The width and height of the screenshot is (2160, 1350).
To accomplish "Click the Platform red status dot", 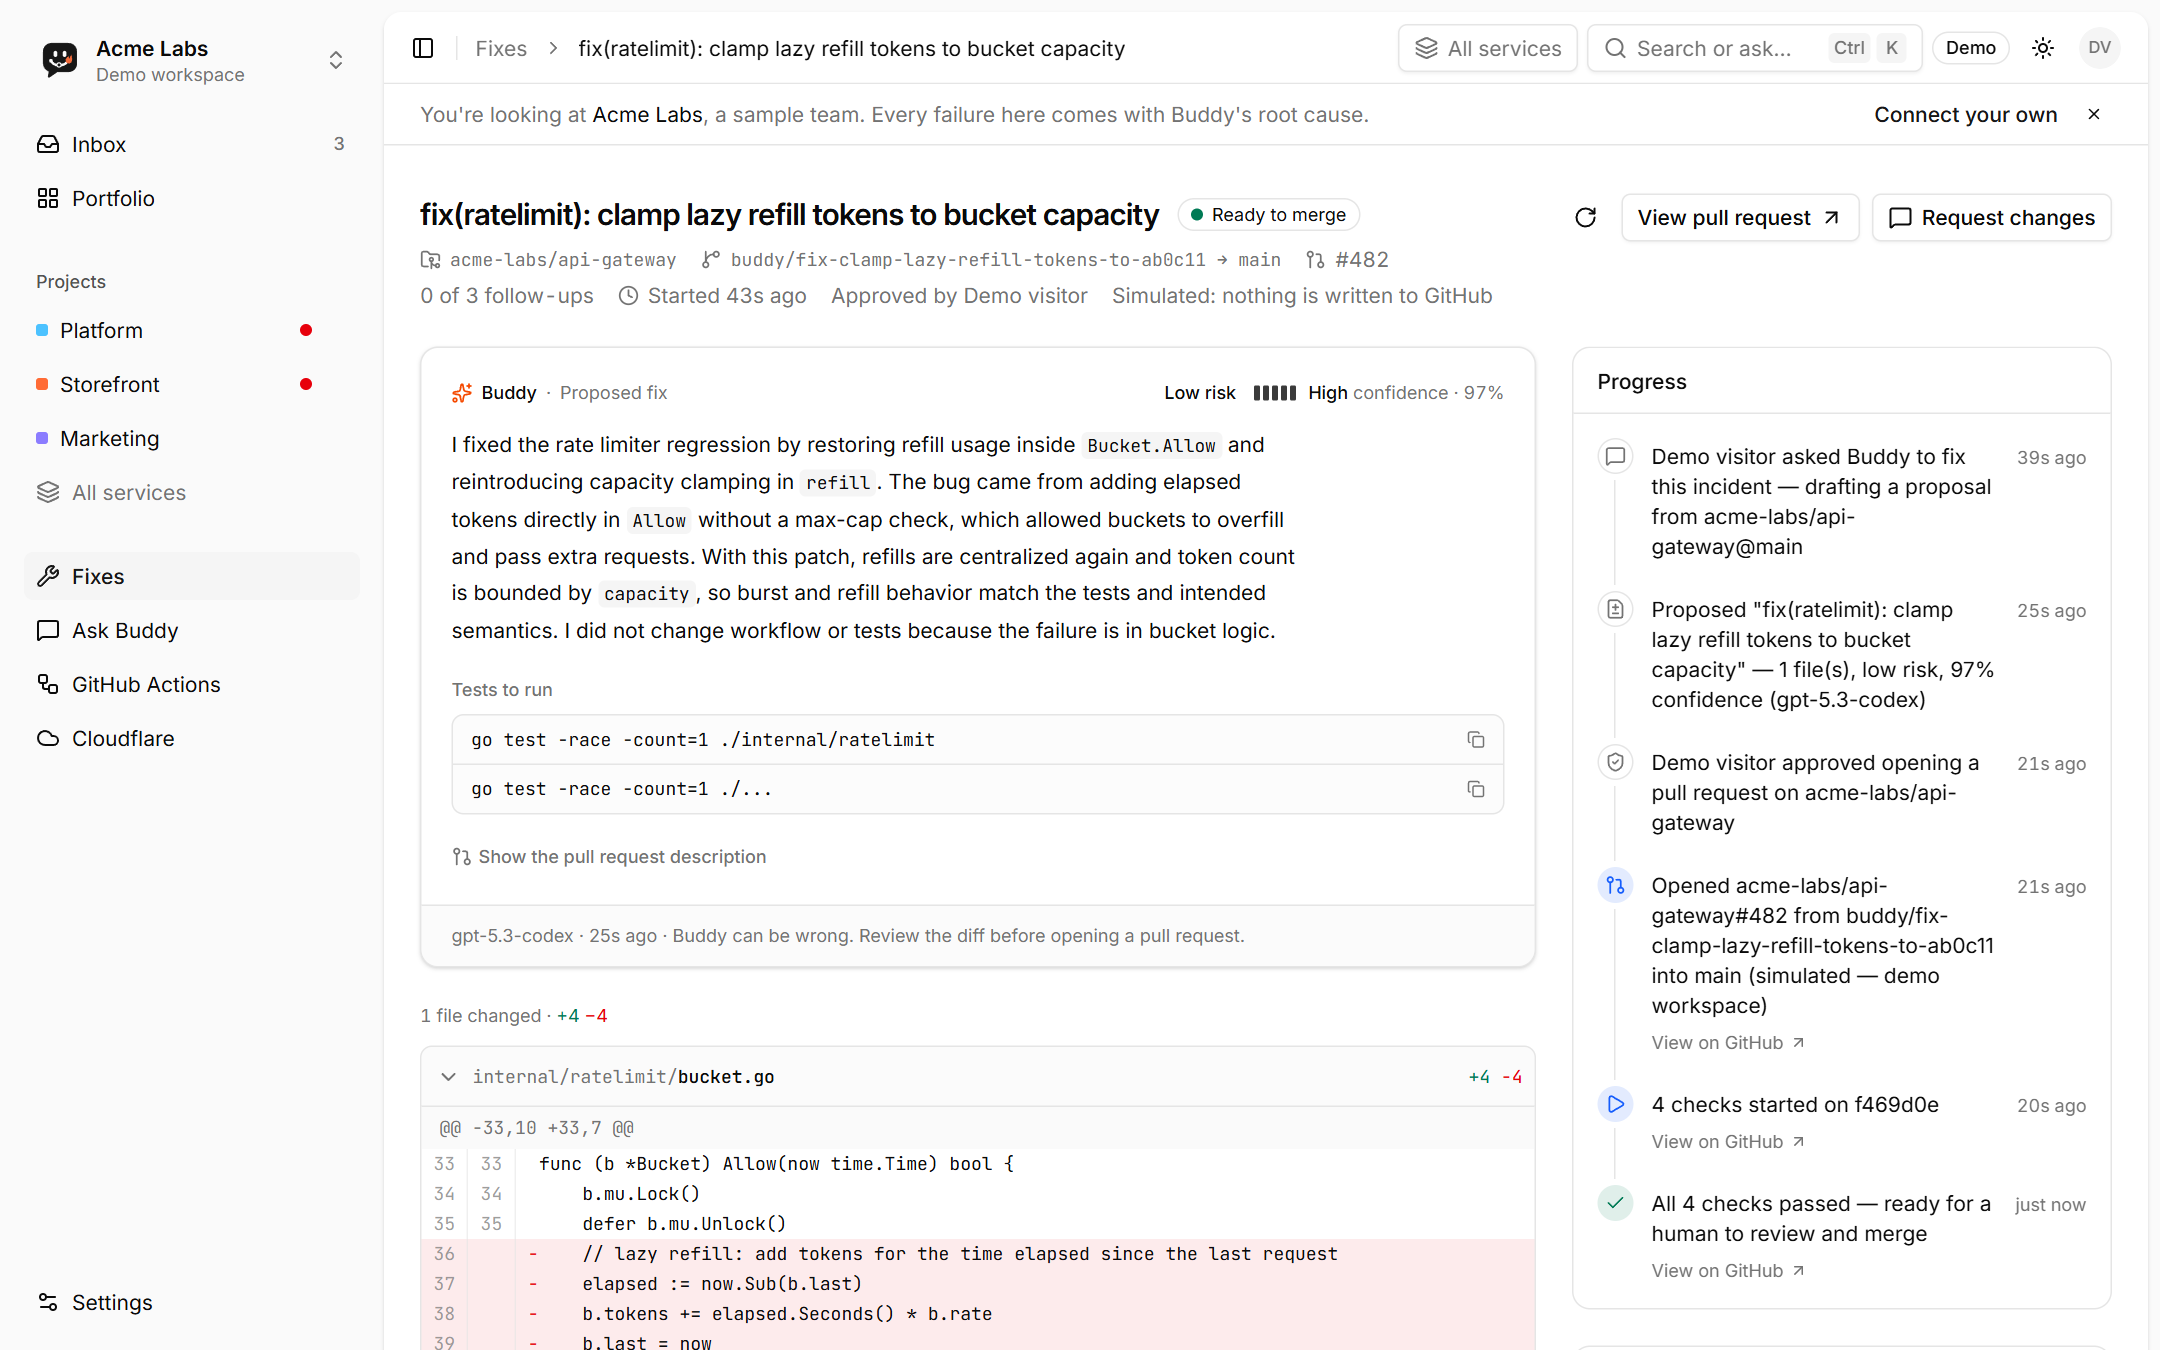I will click(x=306, y=330).
